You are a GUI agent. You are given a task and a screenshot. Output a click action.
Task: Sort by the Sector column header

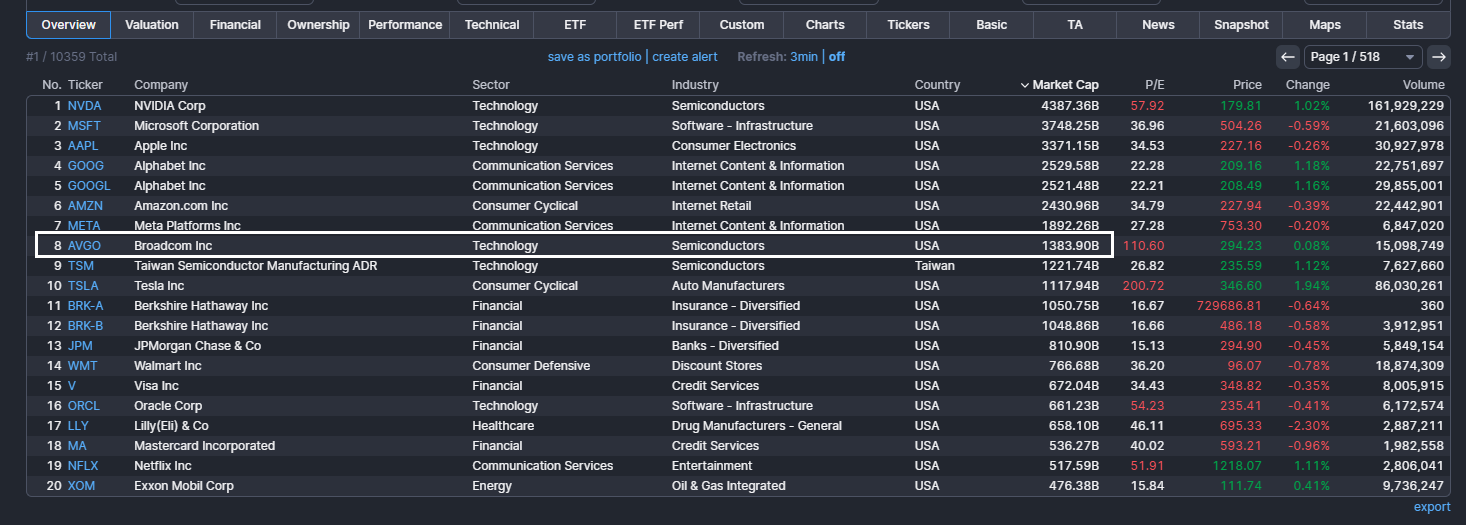click(491, 85)
